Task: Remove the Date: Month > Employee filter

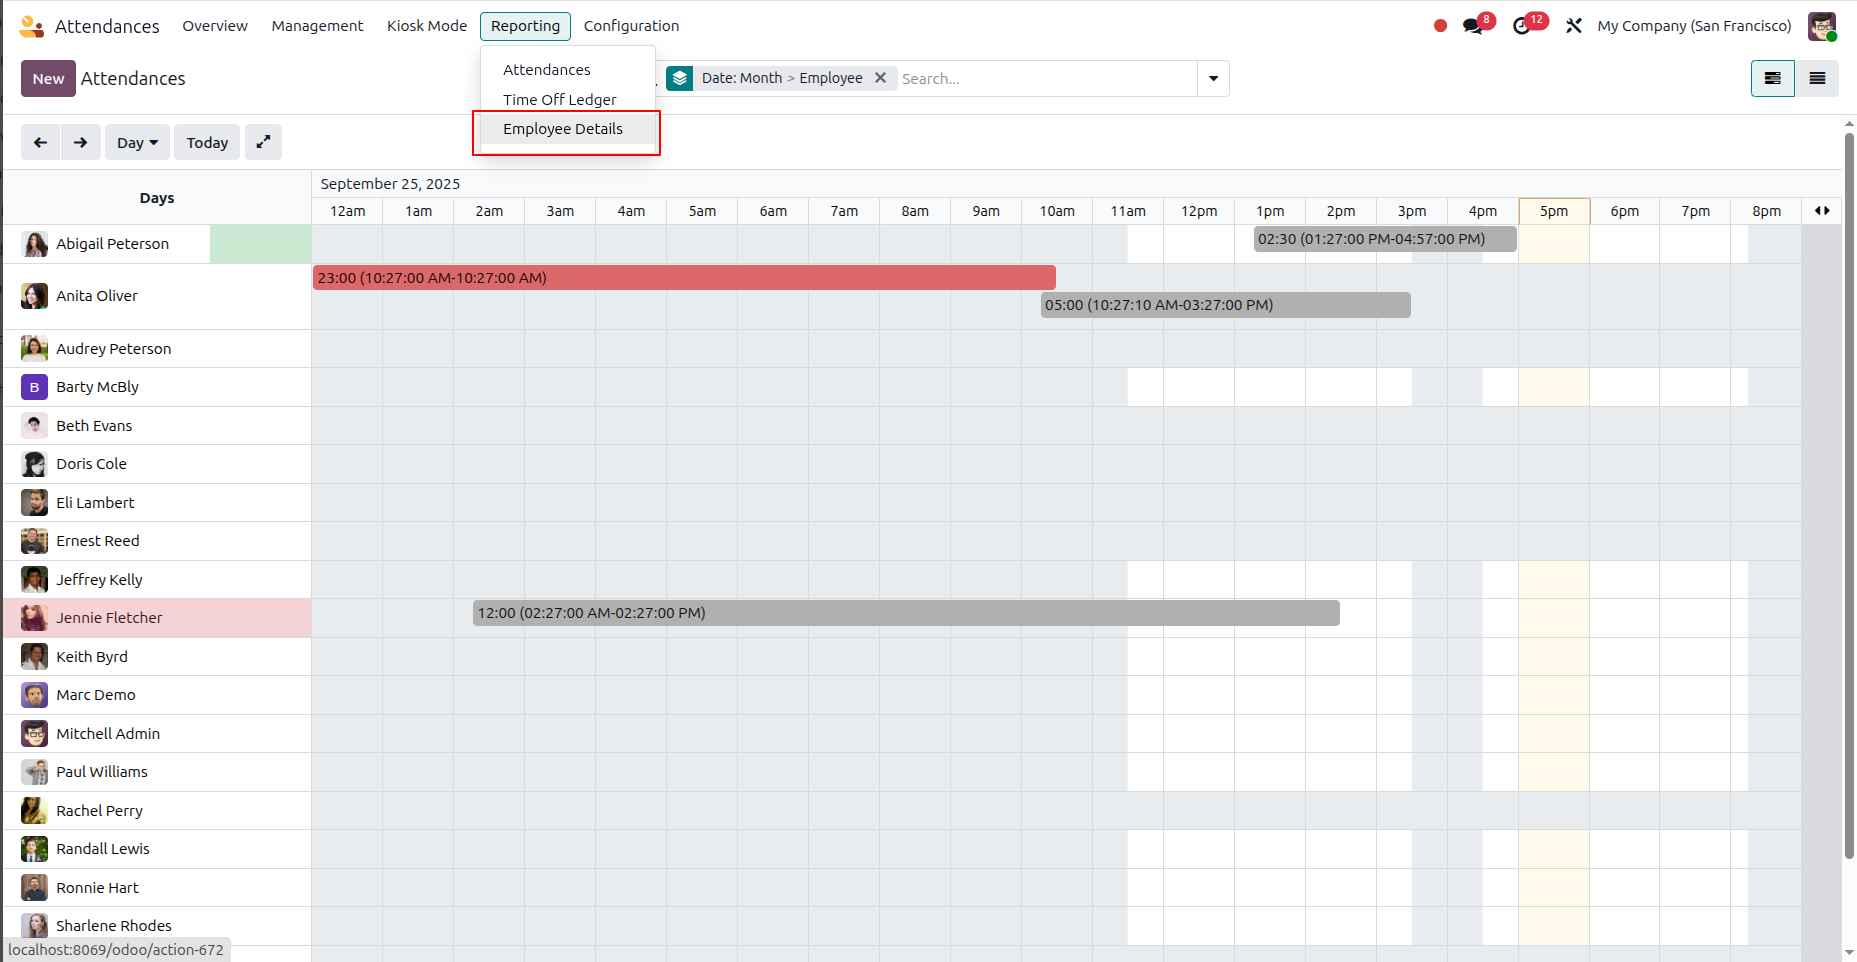Action: [880, 78]
